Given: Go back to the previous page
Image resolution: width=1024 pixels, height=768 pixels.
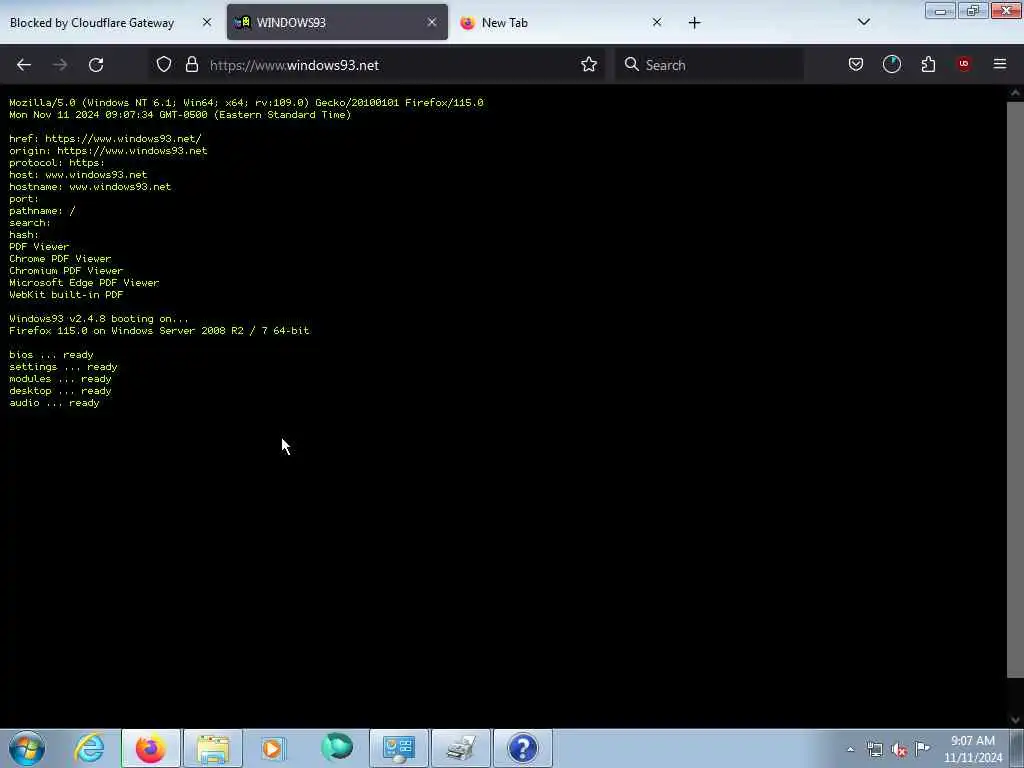Looking at the screenshot, I should pyautogui.click(x=24, y=65).
